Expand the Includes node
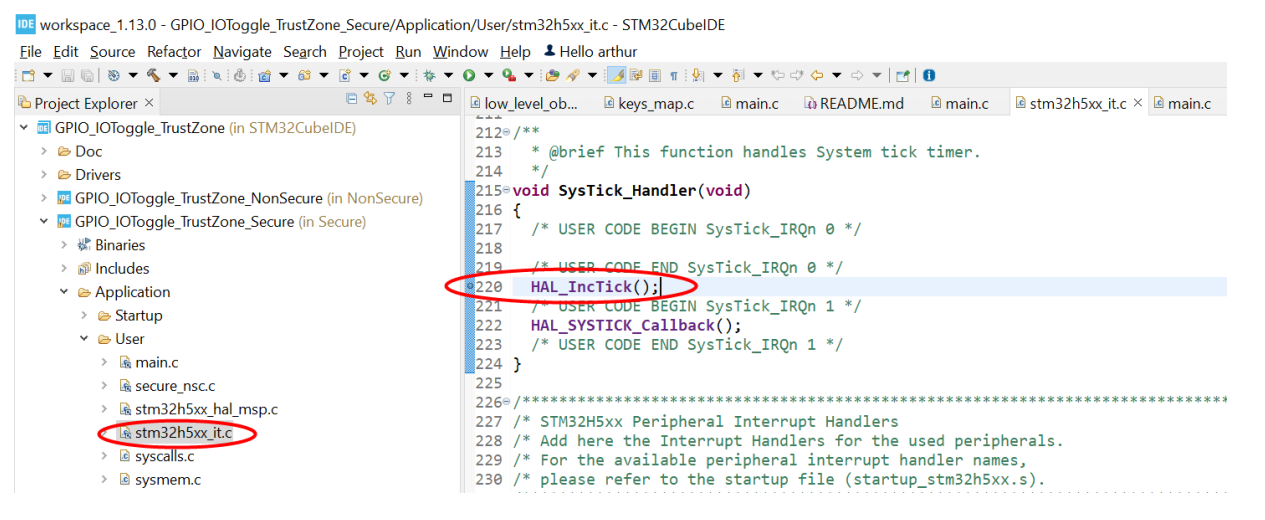Image resolution: width=1265 pixels, height=520 pixels. click(64, 268)
